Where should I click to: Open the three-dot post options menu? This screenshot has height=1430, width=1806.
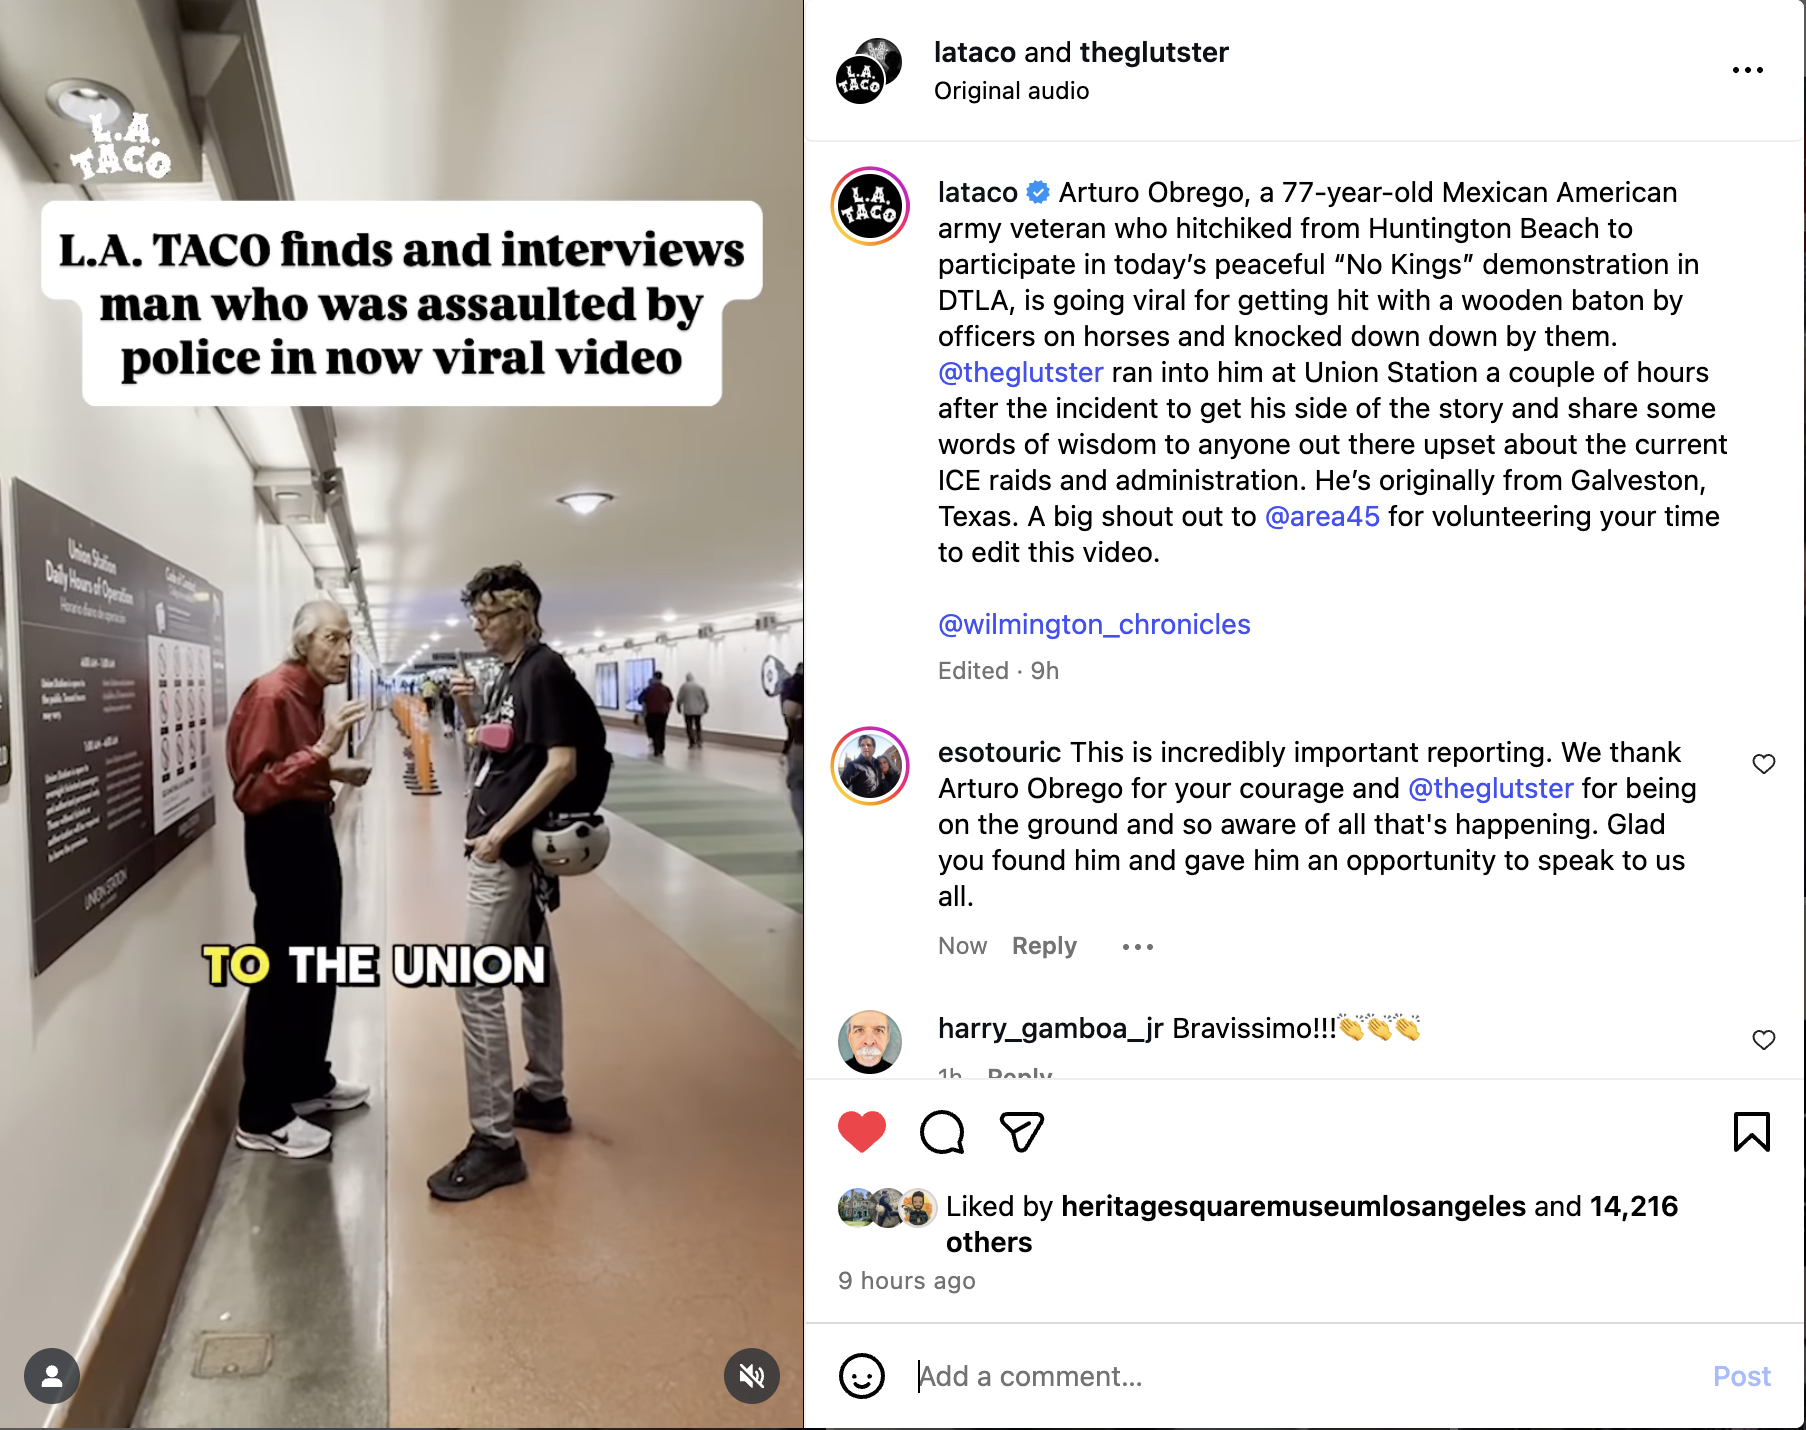tap(1748, 70)
